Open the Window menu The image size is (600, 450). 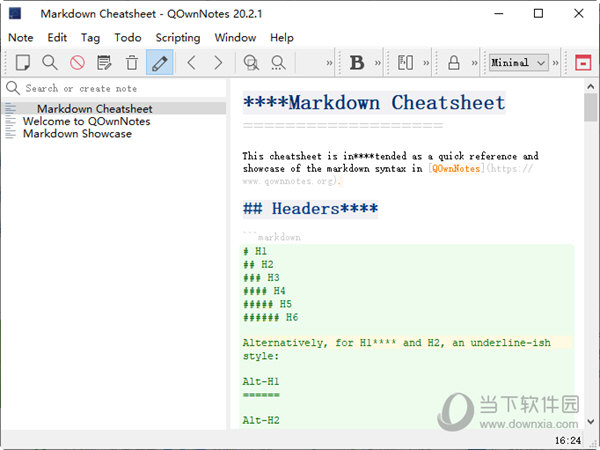pyautogui.click(x=235, y=38)
